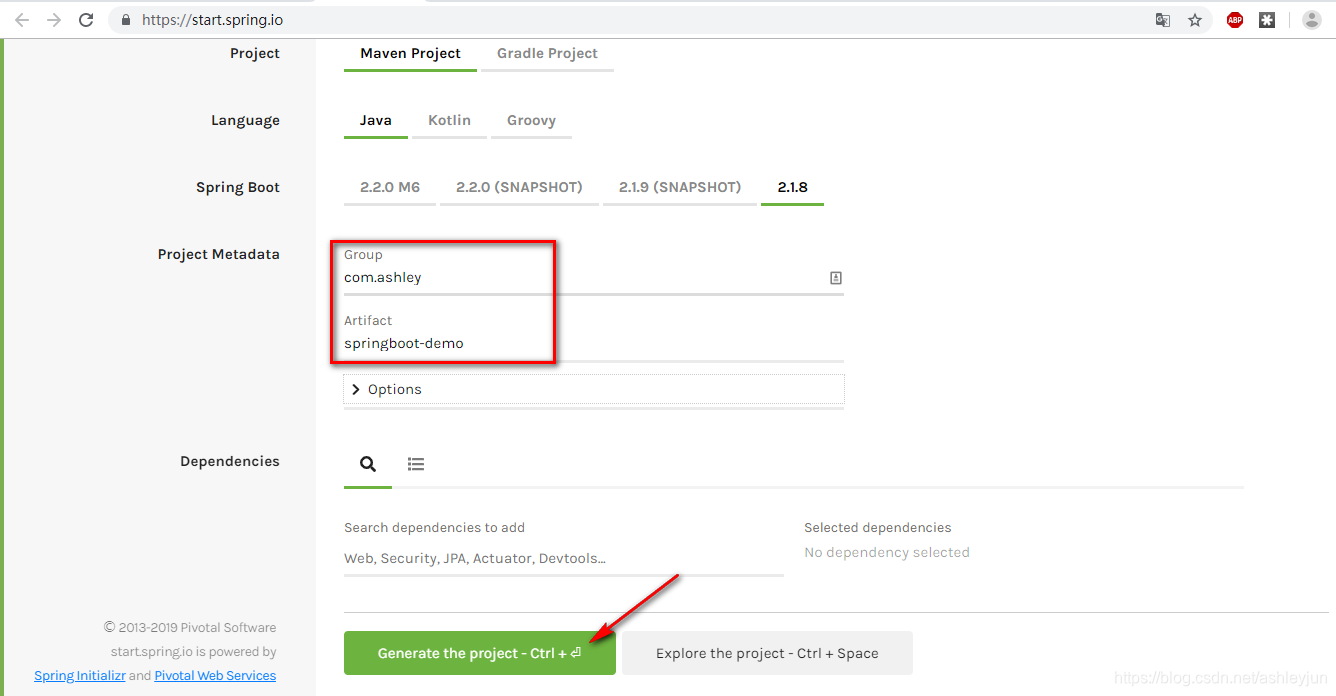
Task: Click the Generate the project button
Action: click(480, 653)
